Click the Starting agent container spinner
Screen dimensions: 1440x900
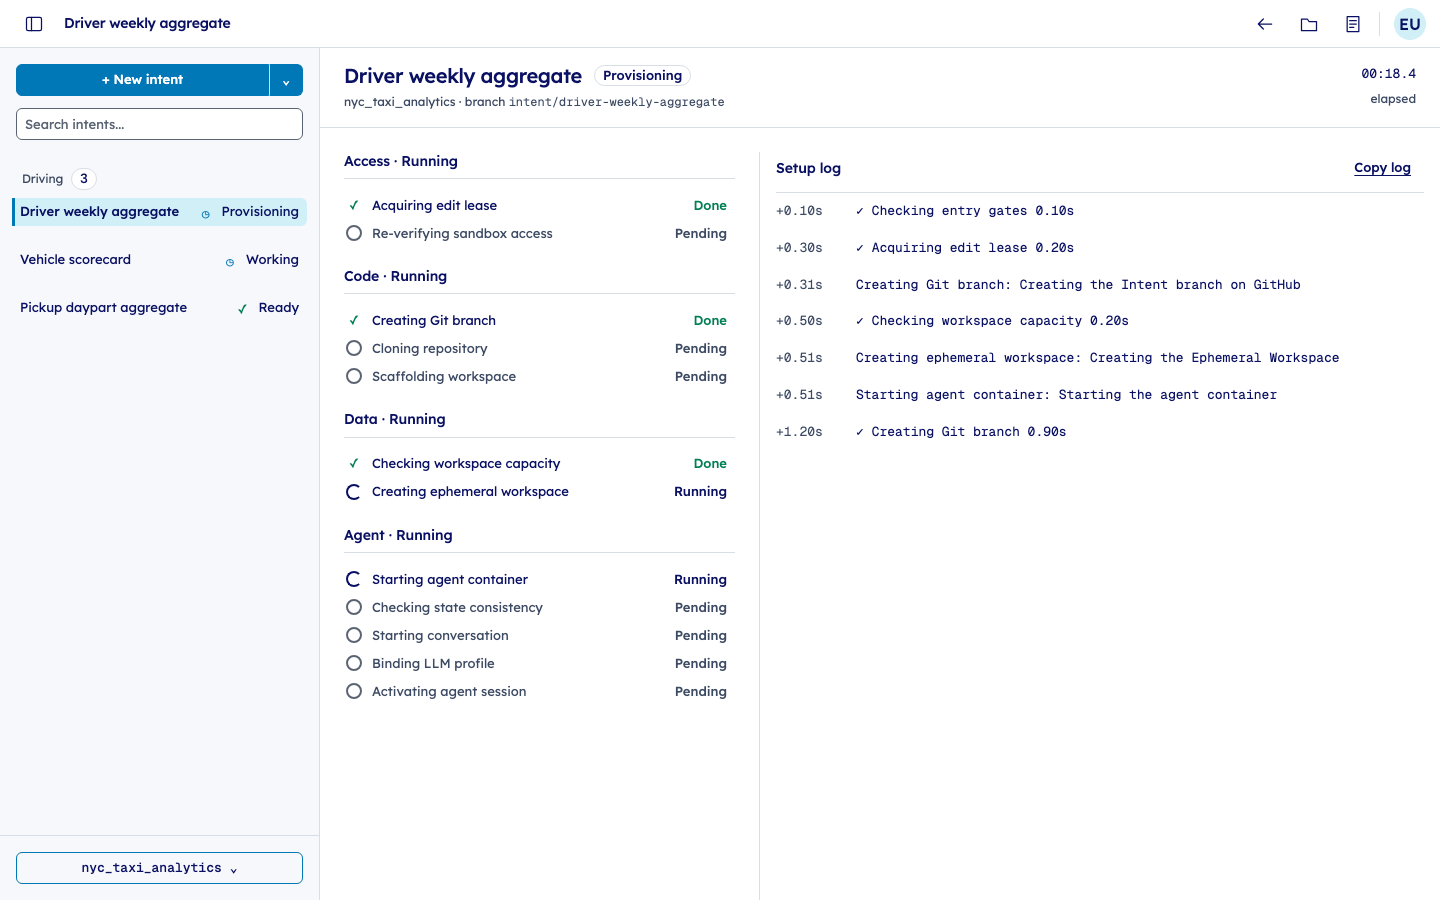(x=353, y=579)
